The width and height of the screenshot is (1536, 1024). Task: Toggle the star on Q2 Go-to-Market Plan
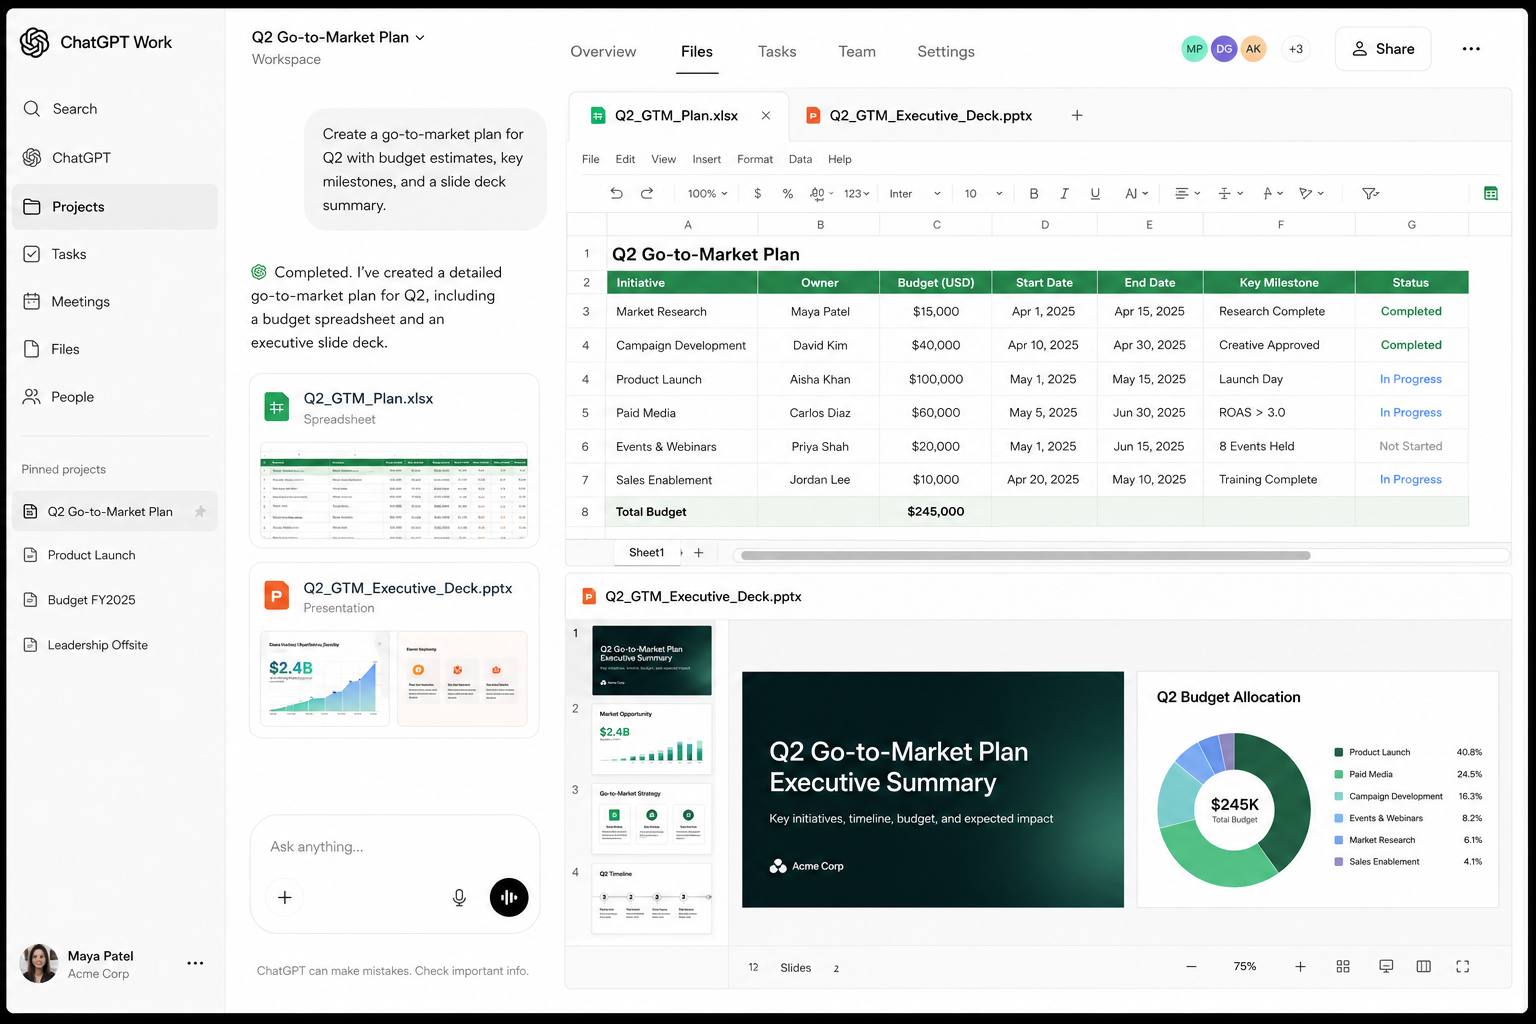tap(200, 511)
